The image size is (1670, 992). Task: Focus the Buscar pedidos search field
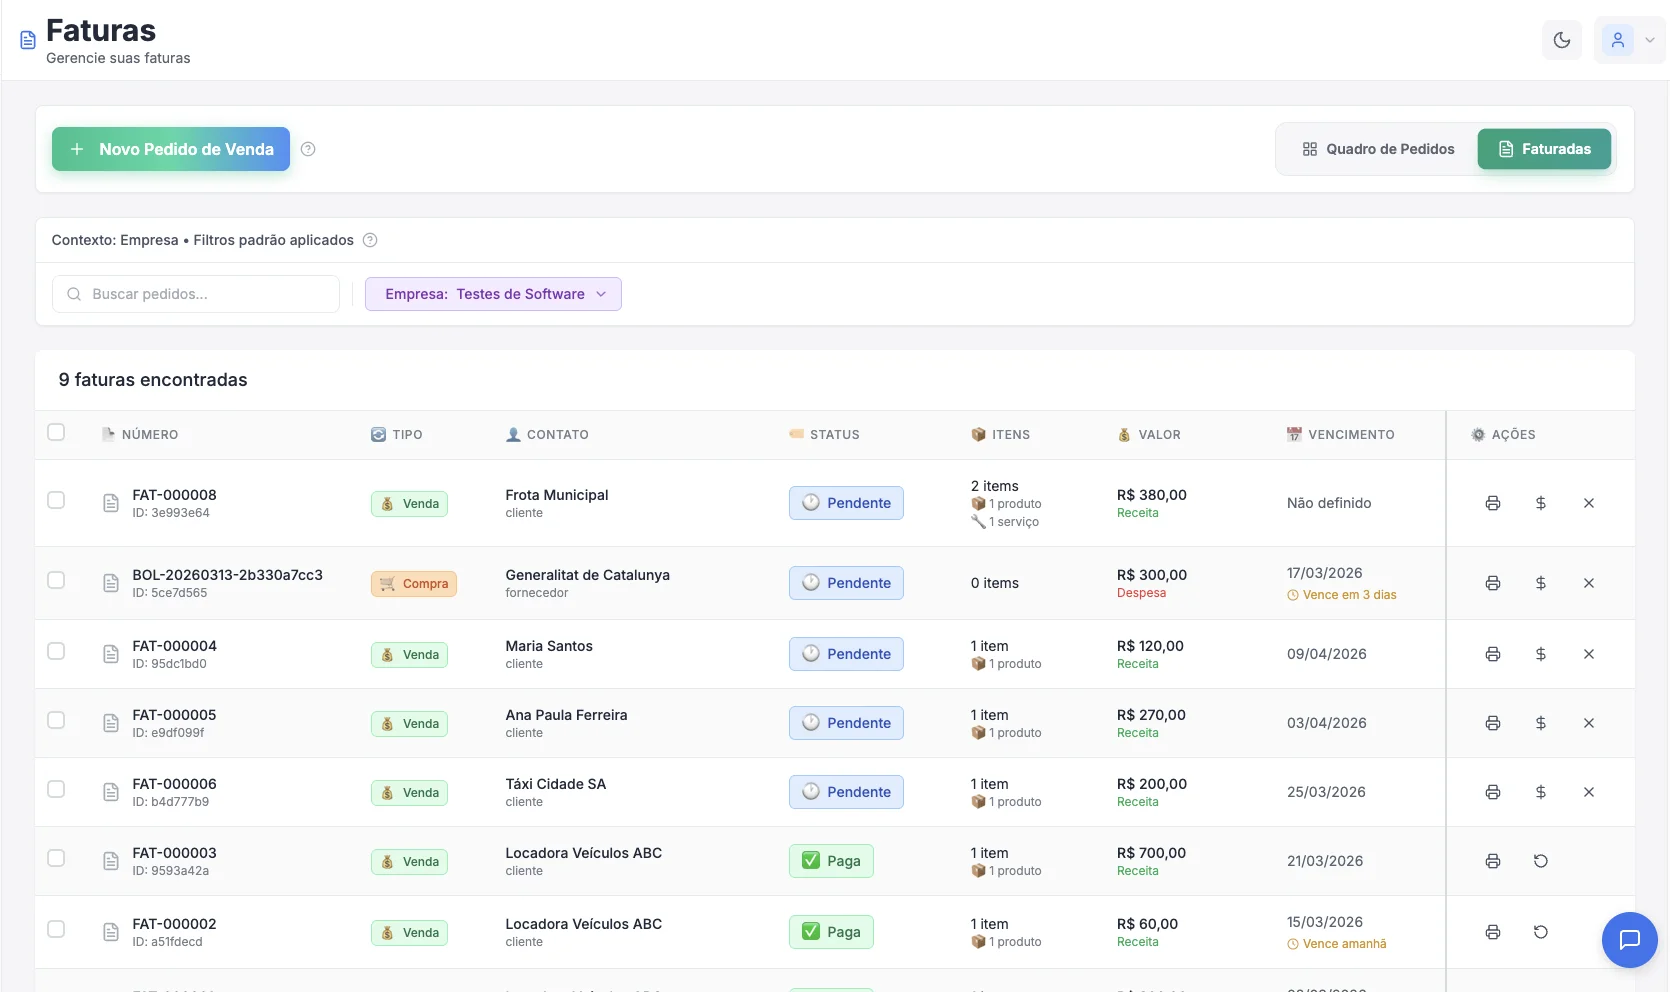196,294
